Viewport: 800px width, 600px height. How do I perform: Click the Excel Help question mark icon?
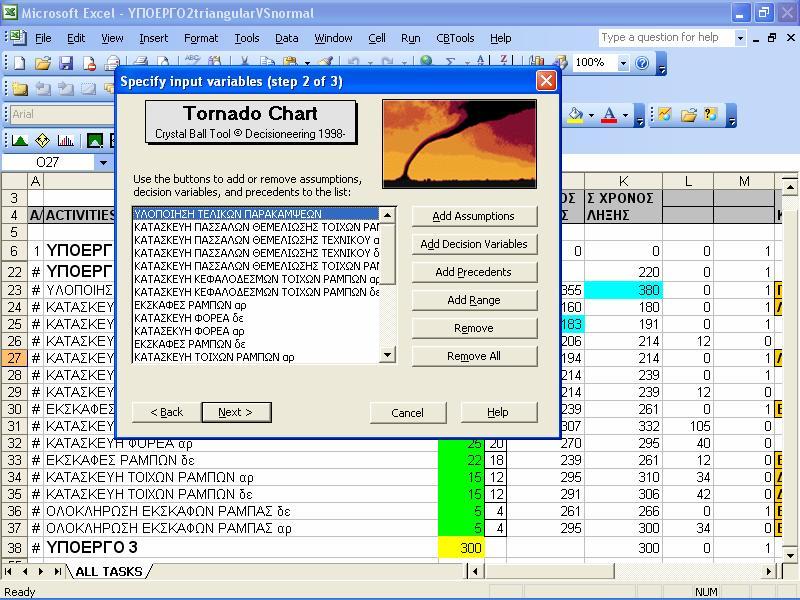(x=642, y=63)
